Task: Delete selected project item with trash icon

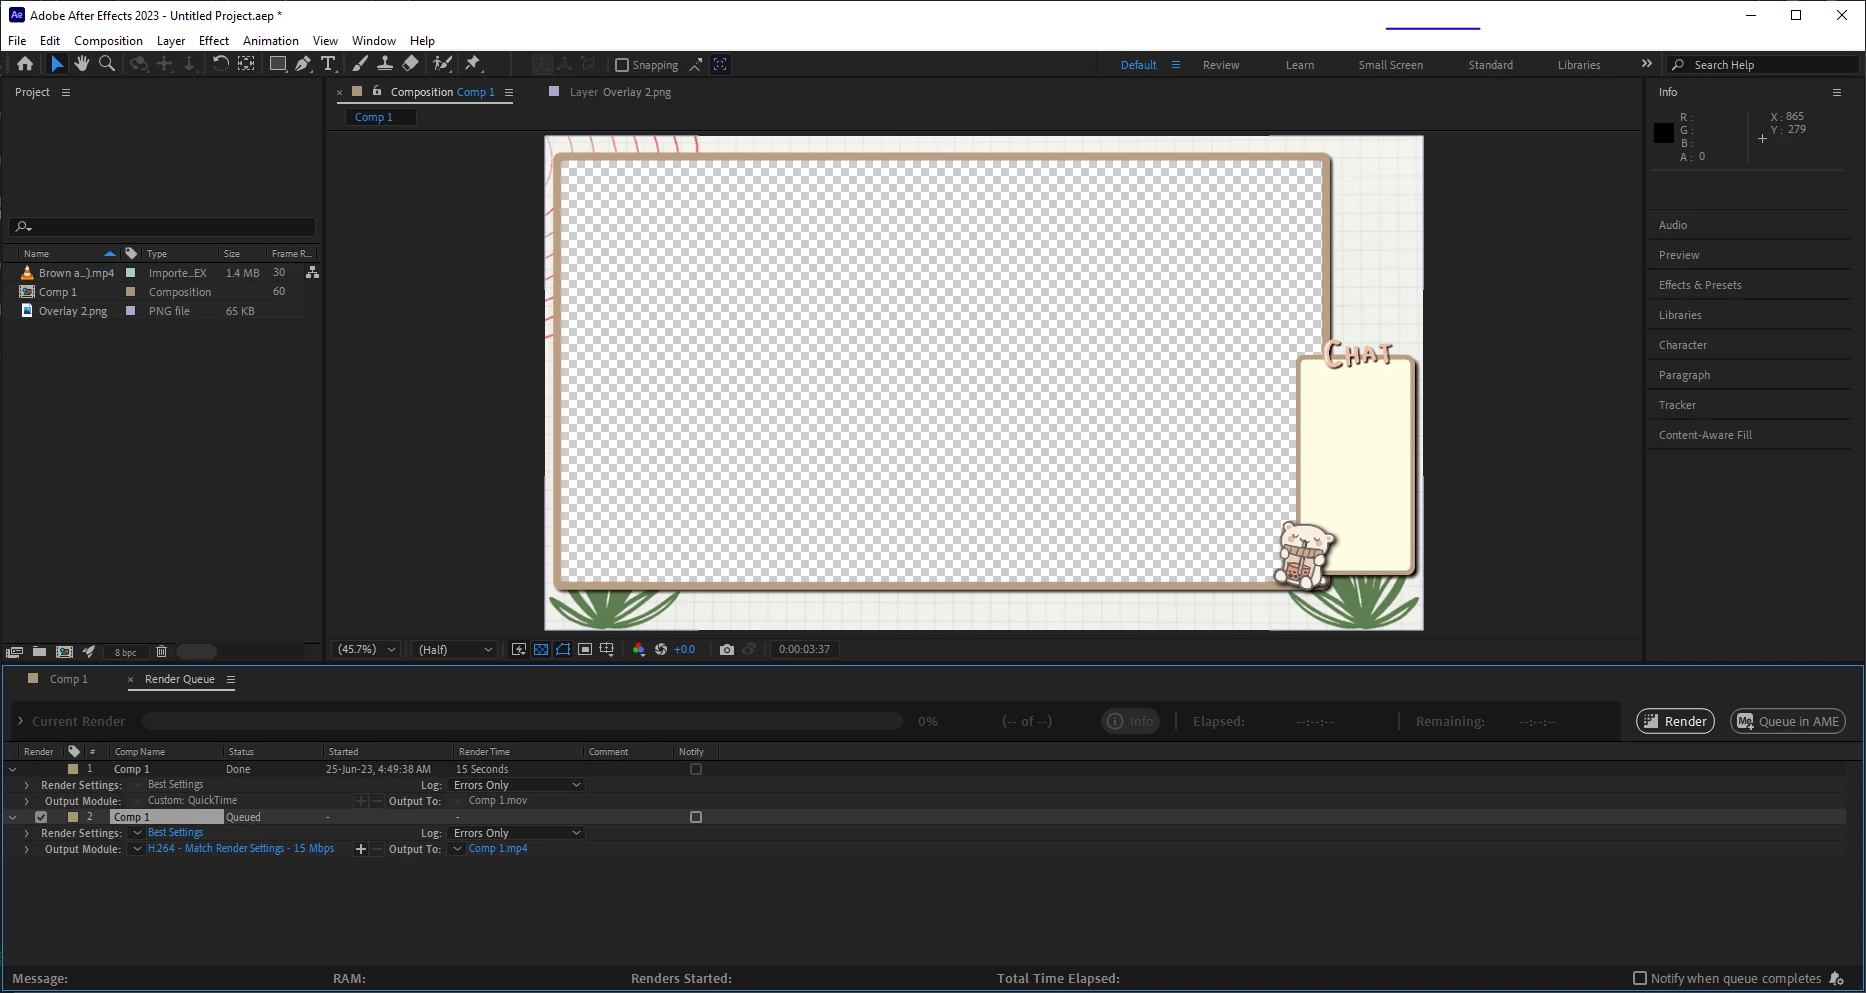Action: coord(161,652)
